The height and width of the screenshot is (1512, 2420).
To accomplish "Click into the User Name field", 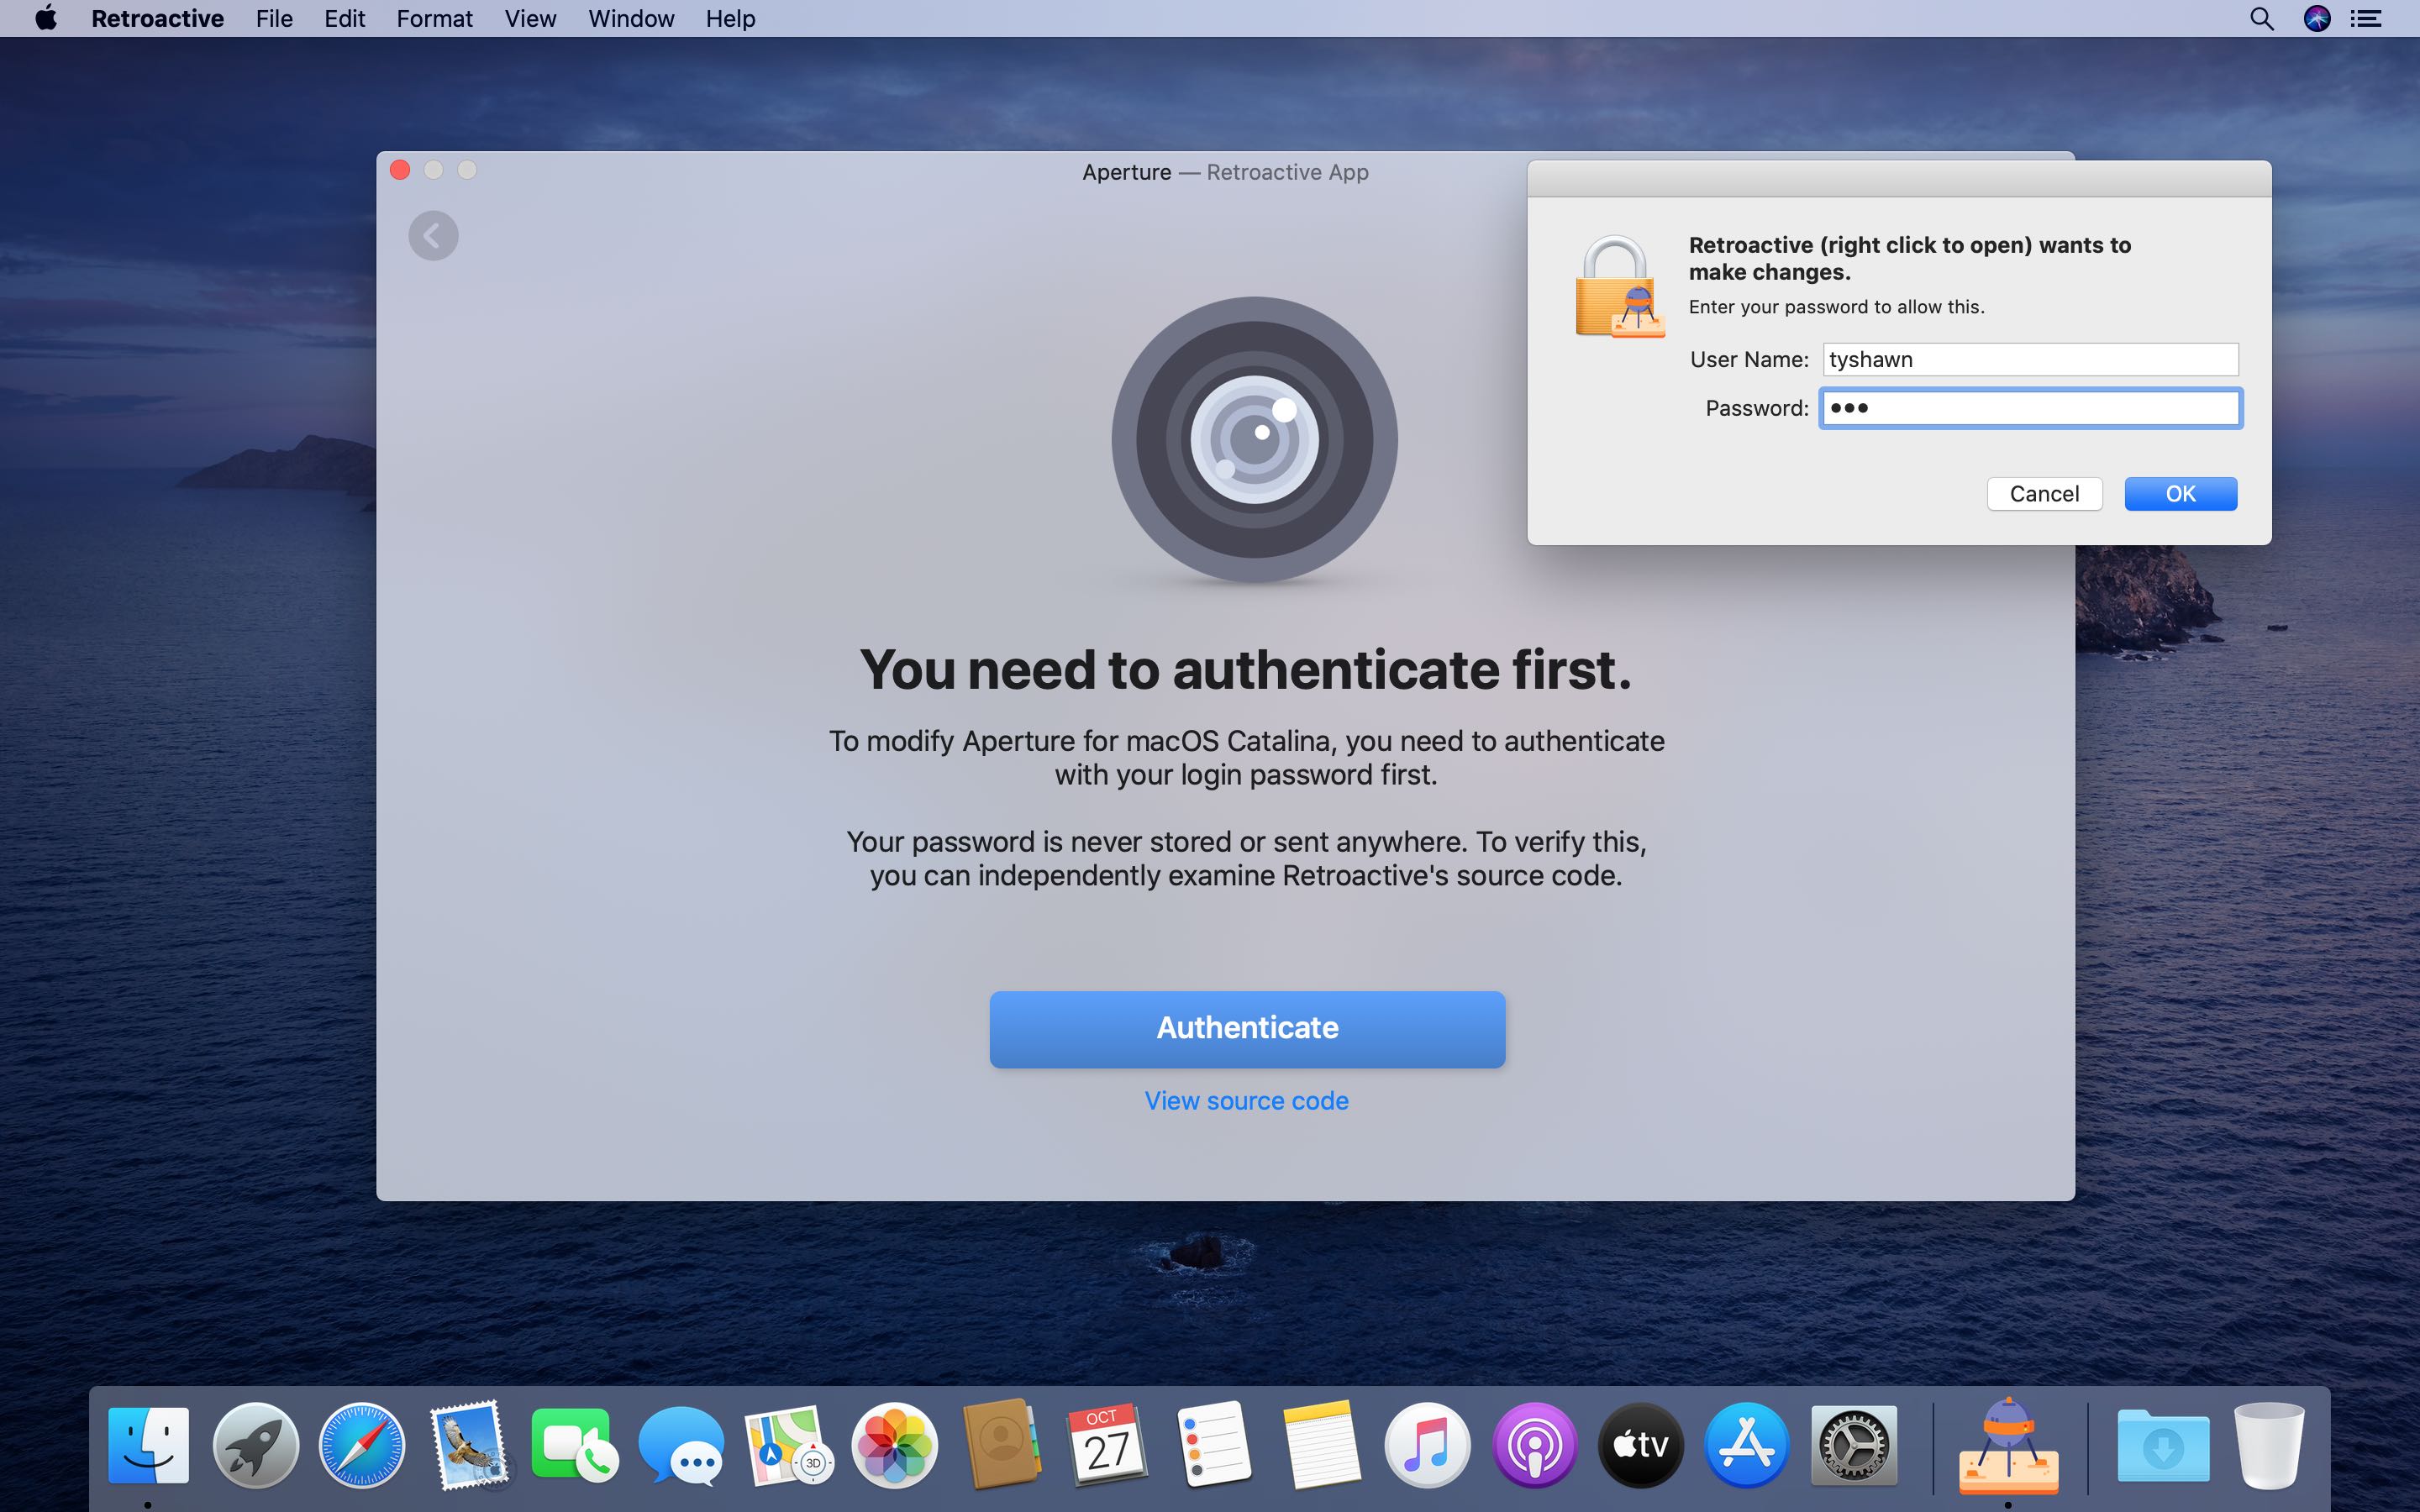I will (x=2030, y=360).
